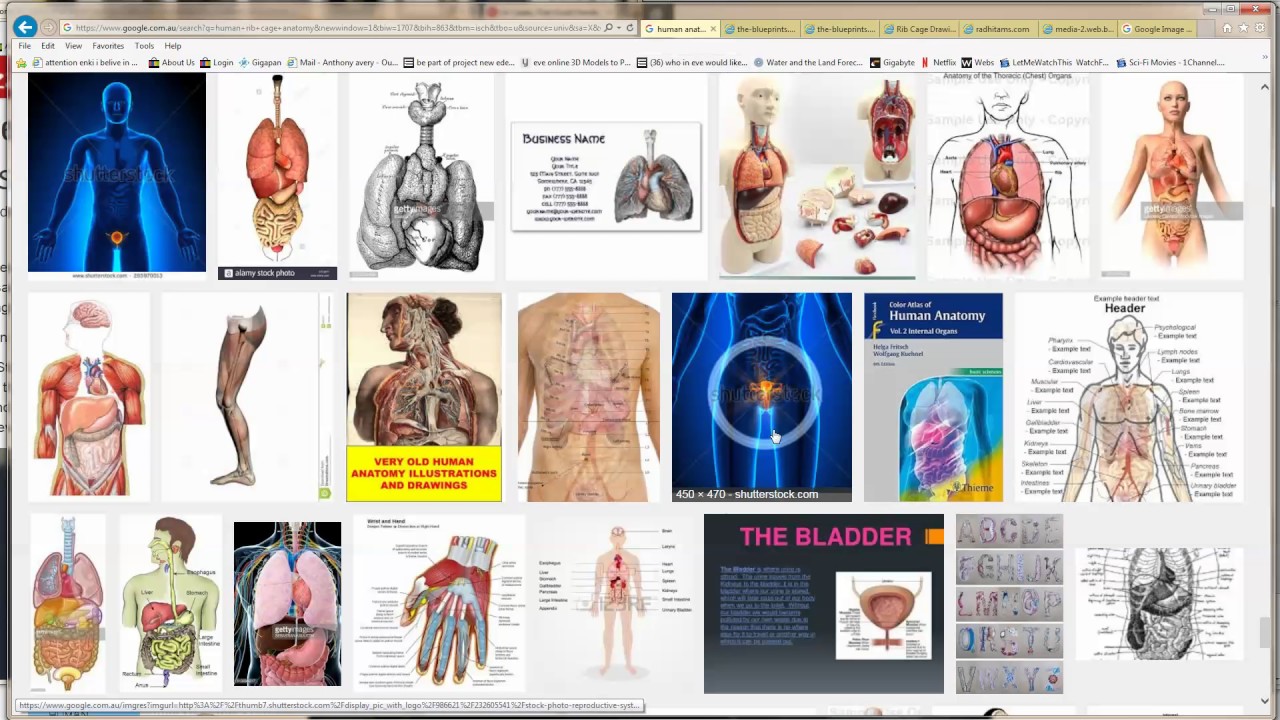This screenshot has height=720, width=1280.
Task: Open the View menu
Action: pyautogui.click(x=74, y=46)
